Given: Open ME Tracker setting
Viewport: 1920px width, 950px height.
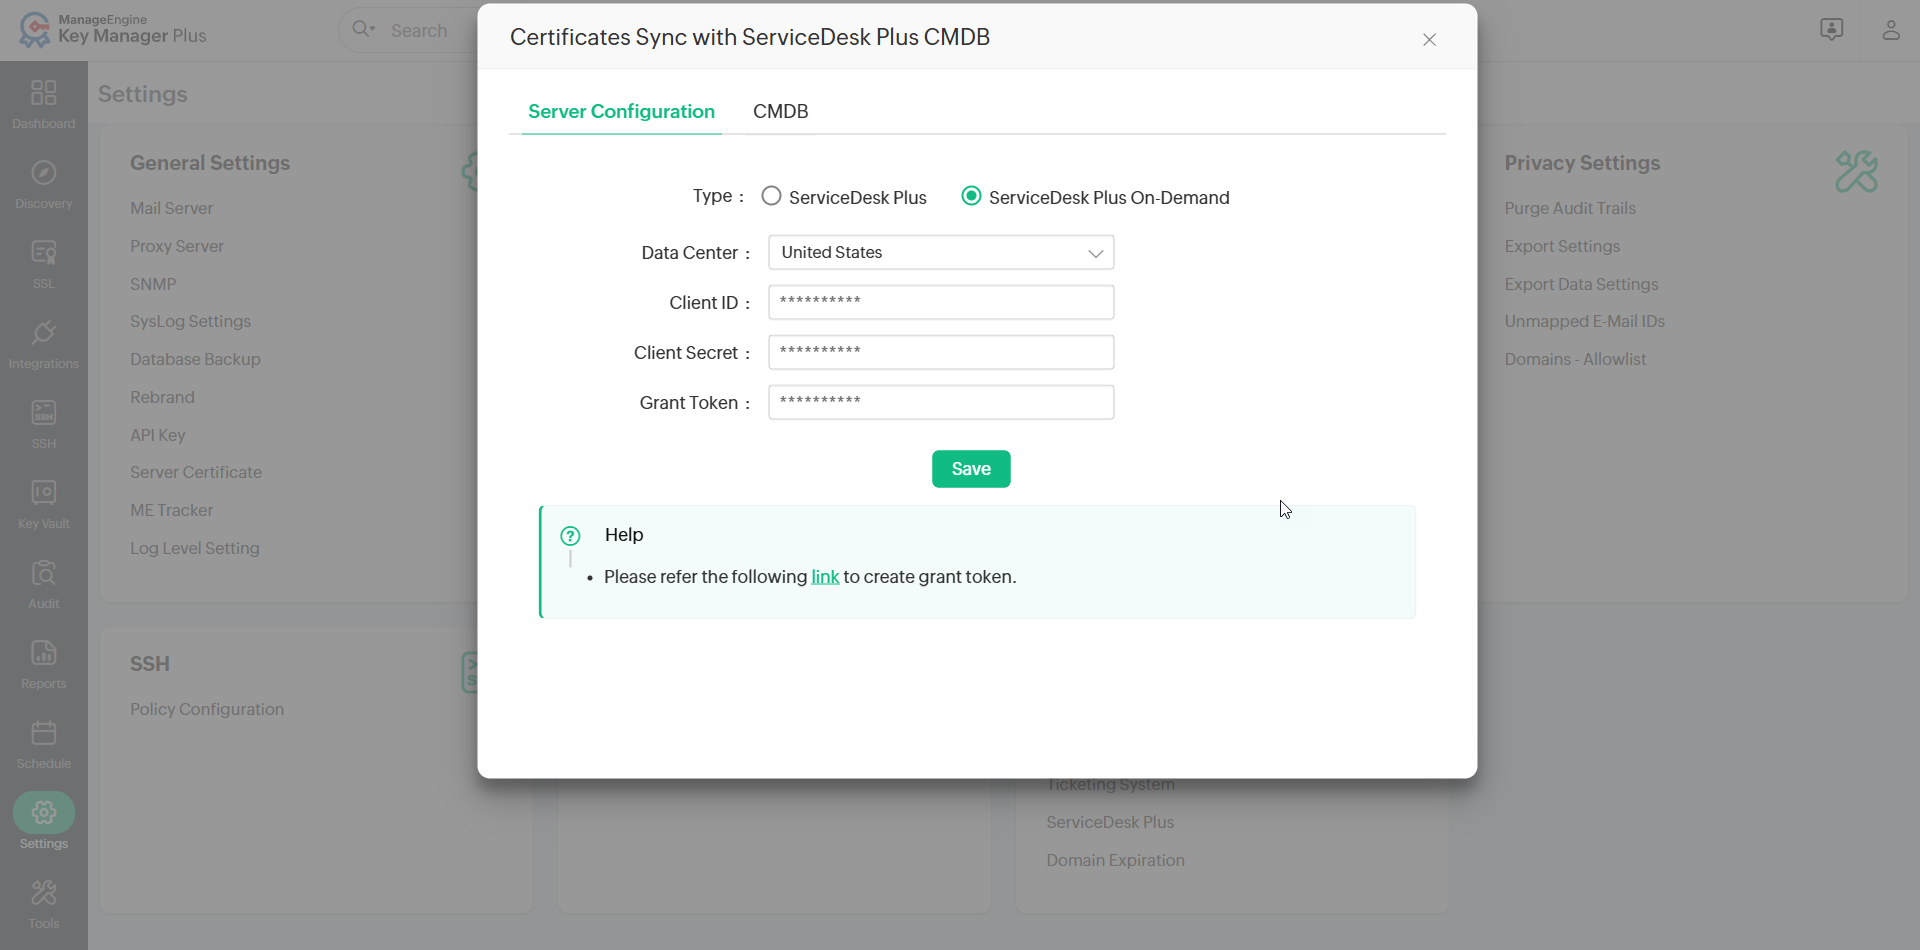Looking at the screenshot, I should coord(172,511).
